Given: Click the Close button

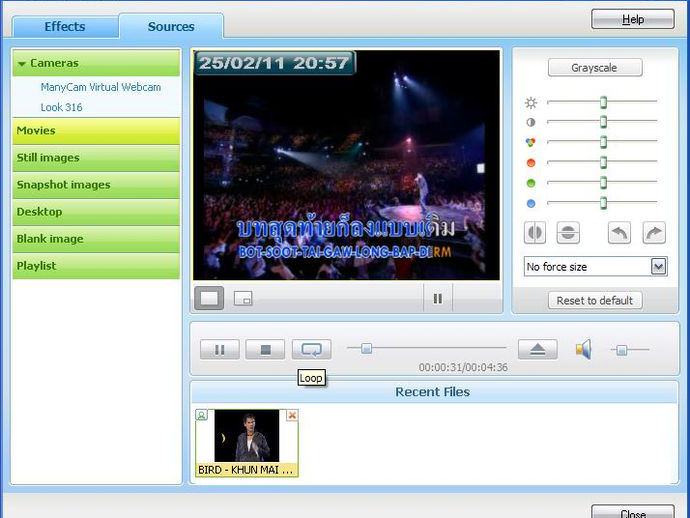Looking at the screenshot, I should (633, 512).
